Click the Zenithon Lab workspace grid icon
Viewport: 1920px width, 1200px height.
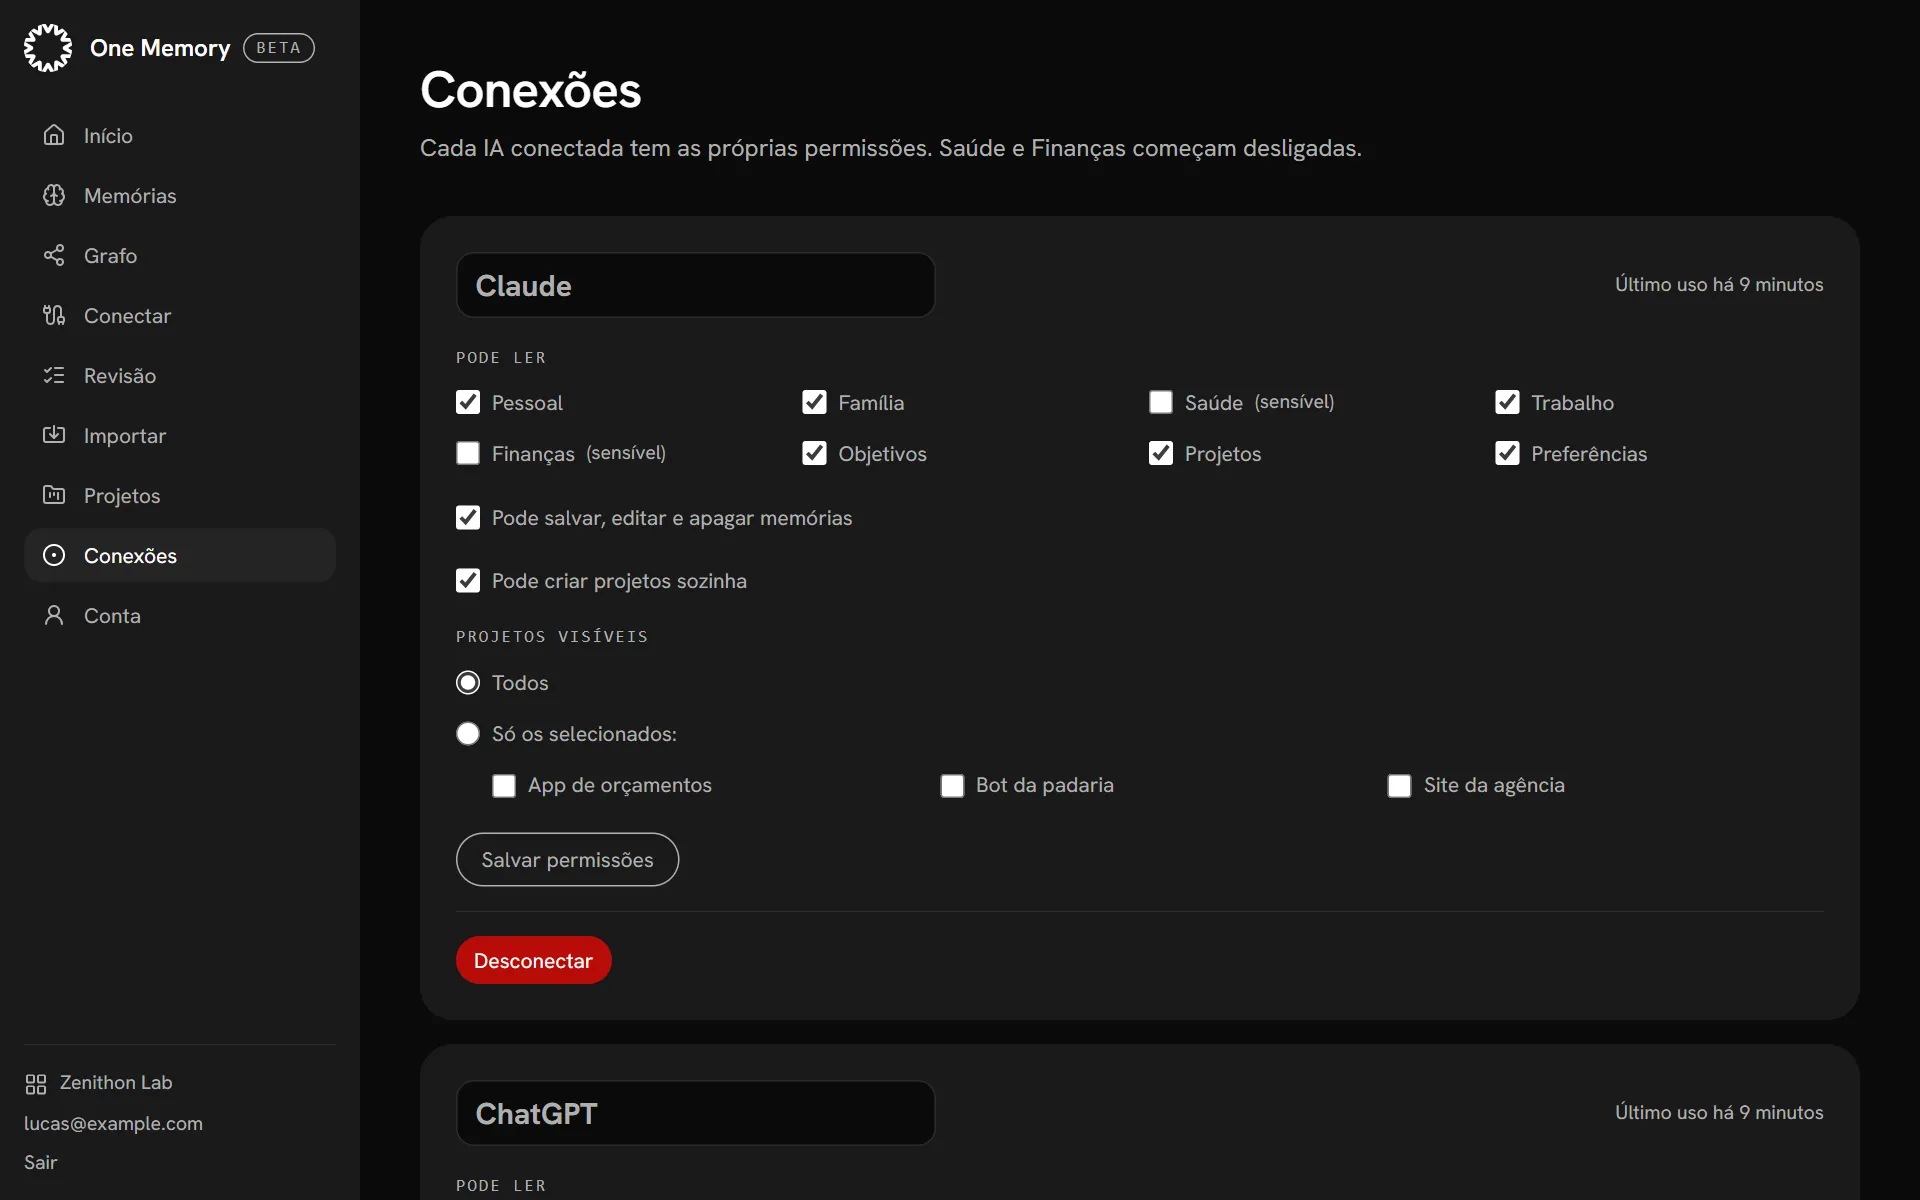36,1084
